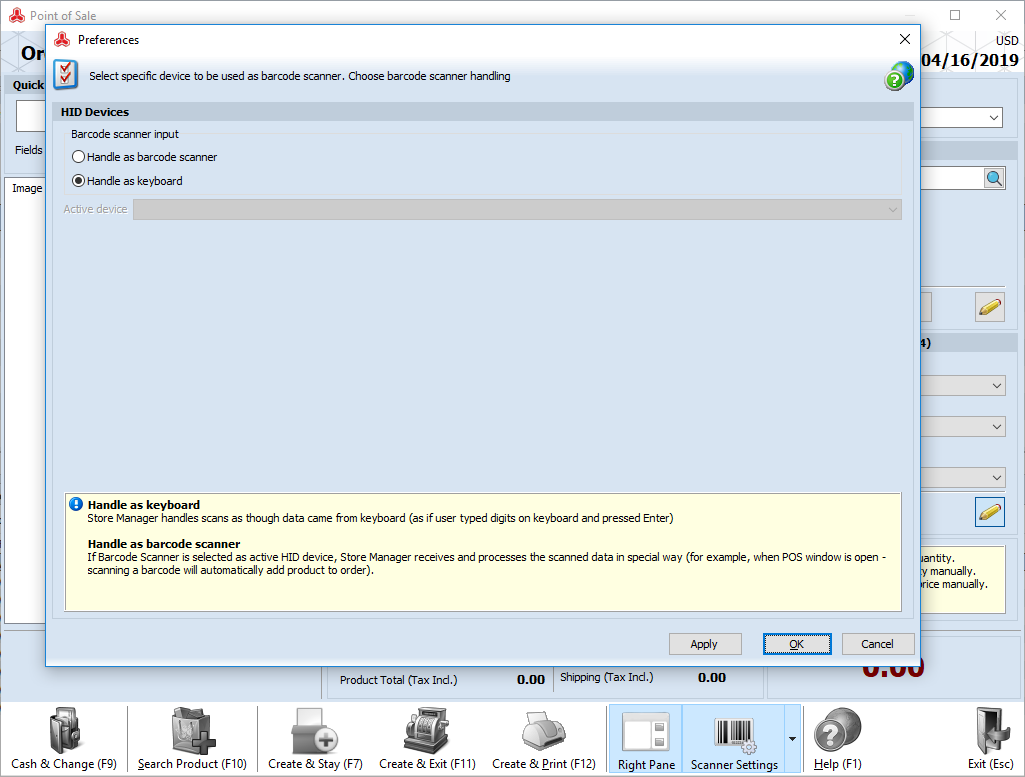Close the Preferences dialog
The image size is (1025, 777).
(x=905, y=39)
